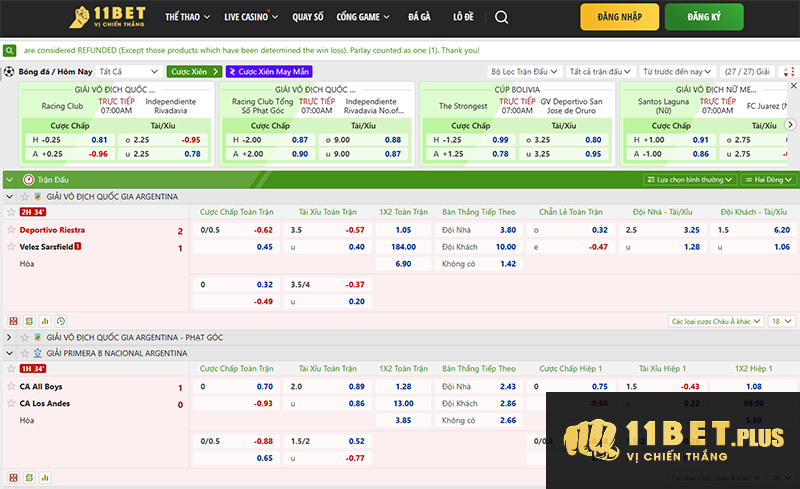Image resolution: width=800 pixels, height=489 pixels.
Task: Click the red scoreboard icon under Riestra match
Action: tap(13, 321)
